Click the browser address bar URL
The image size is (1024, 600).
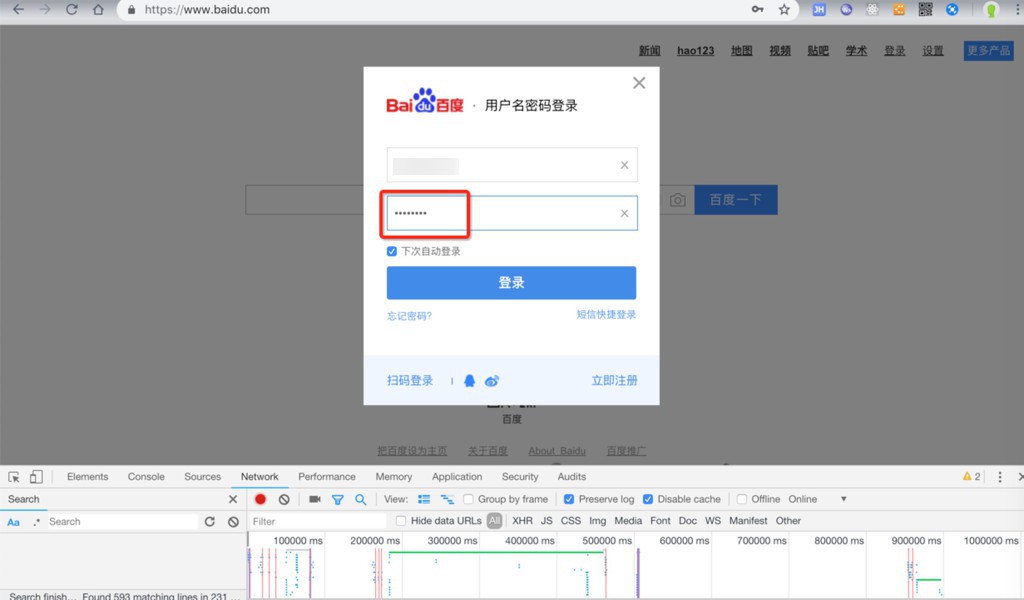point(207,9)
